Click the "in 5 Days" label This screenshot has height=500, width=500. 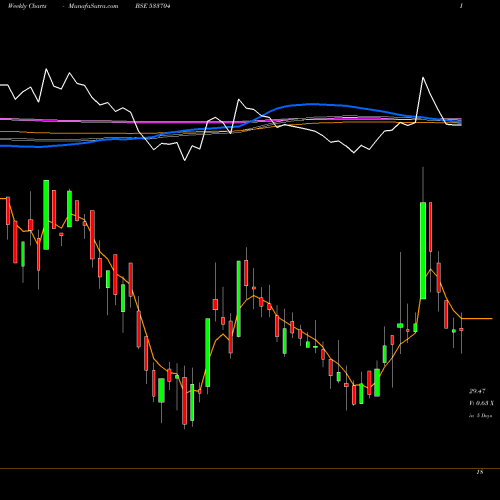pos(480,416)
